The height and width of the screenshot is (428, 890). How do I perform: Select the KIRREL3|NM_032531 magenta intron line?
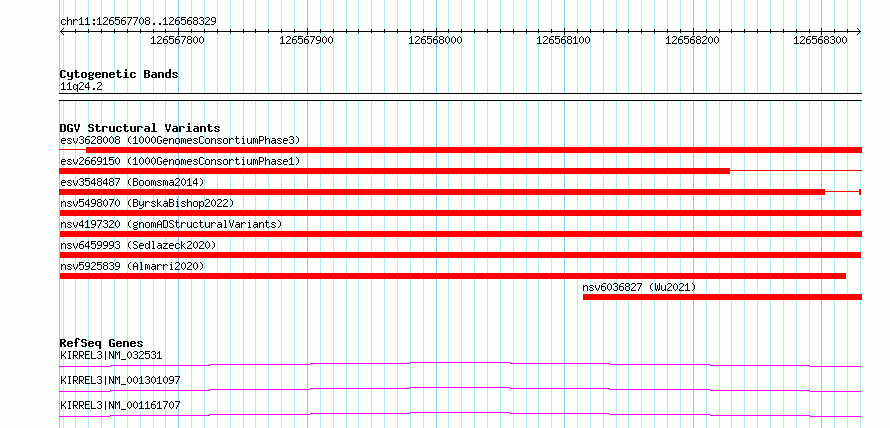pyautogui.click(x=460, y=364)
